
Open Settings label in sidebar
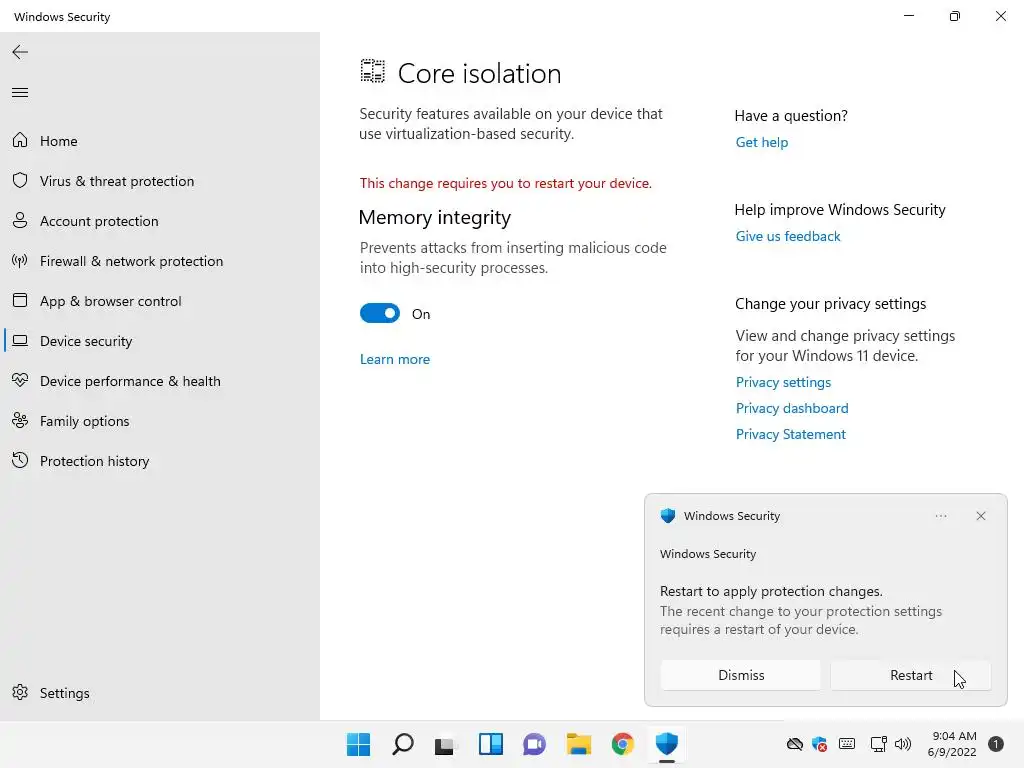coord(65,693)
